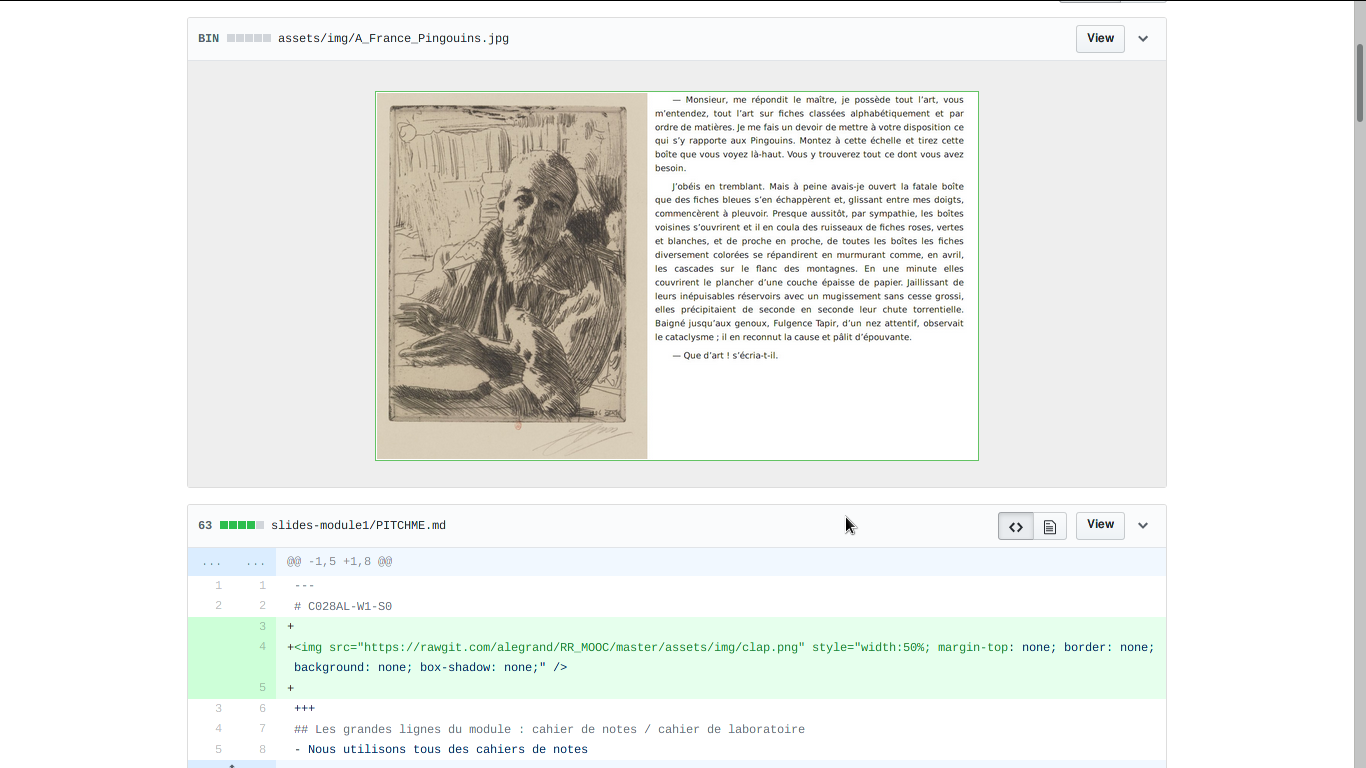Click the green diffstat blocks for PITCHME.md

point(241,525)
